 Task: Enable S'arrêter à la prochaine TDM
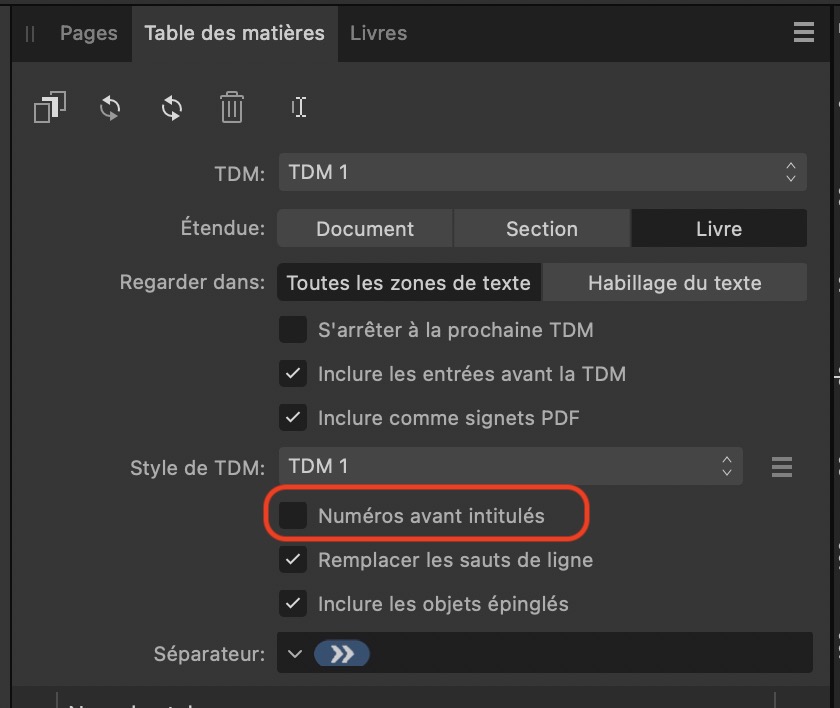click(292, 329)
